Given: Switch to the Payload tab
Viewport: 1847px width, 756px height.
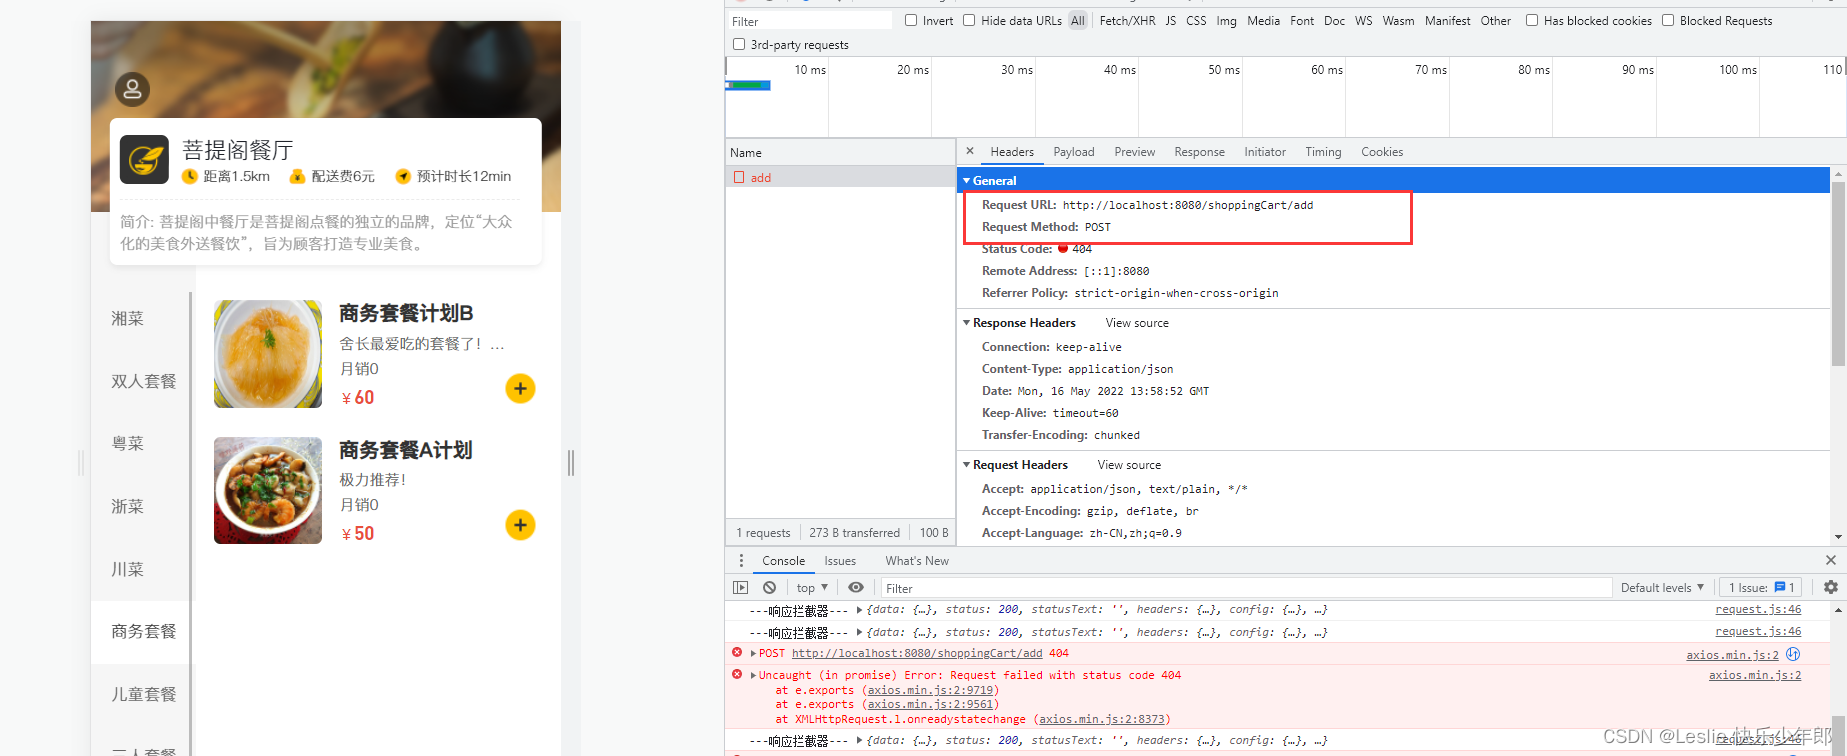Looking at the screenshot, I should (1074, 152).
